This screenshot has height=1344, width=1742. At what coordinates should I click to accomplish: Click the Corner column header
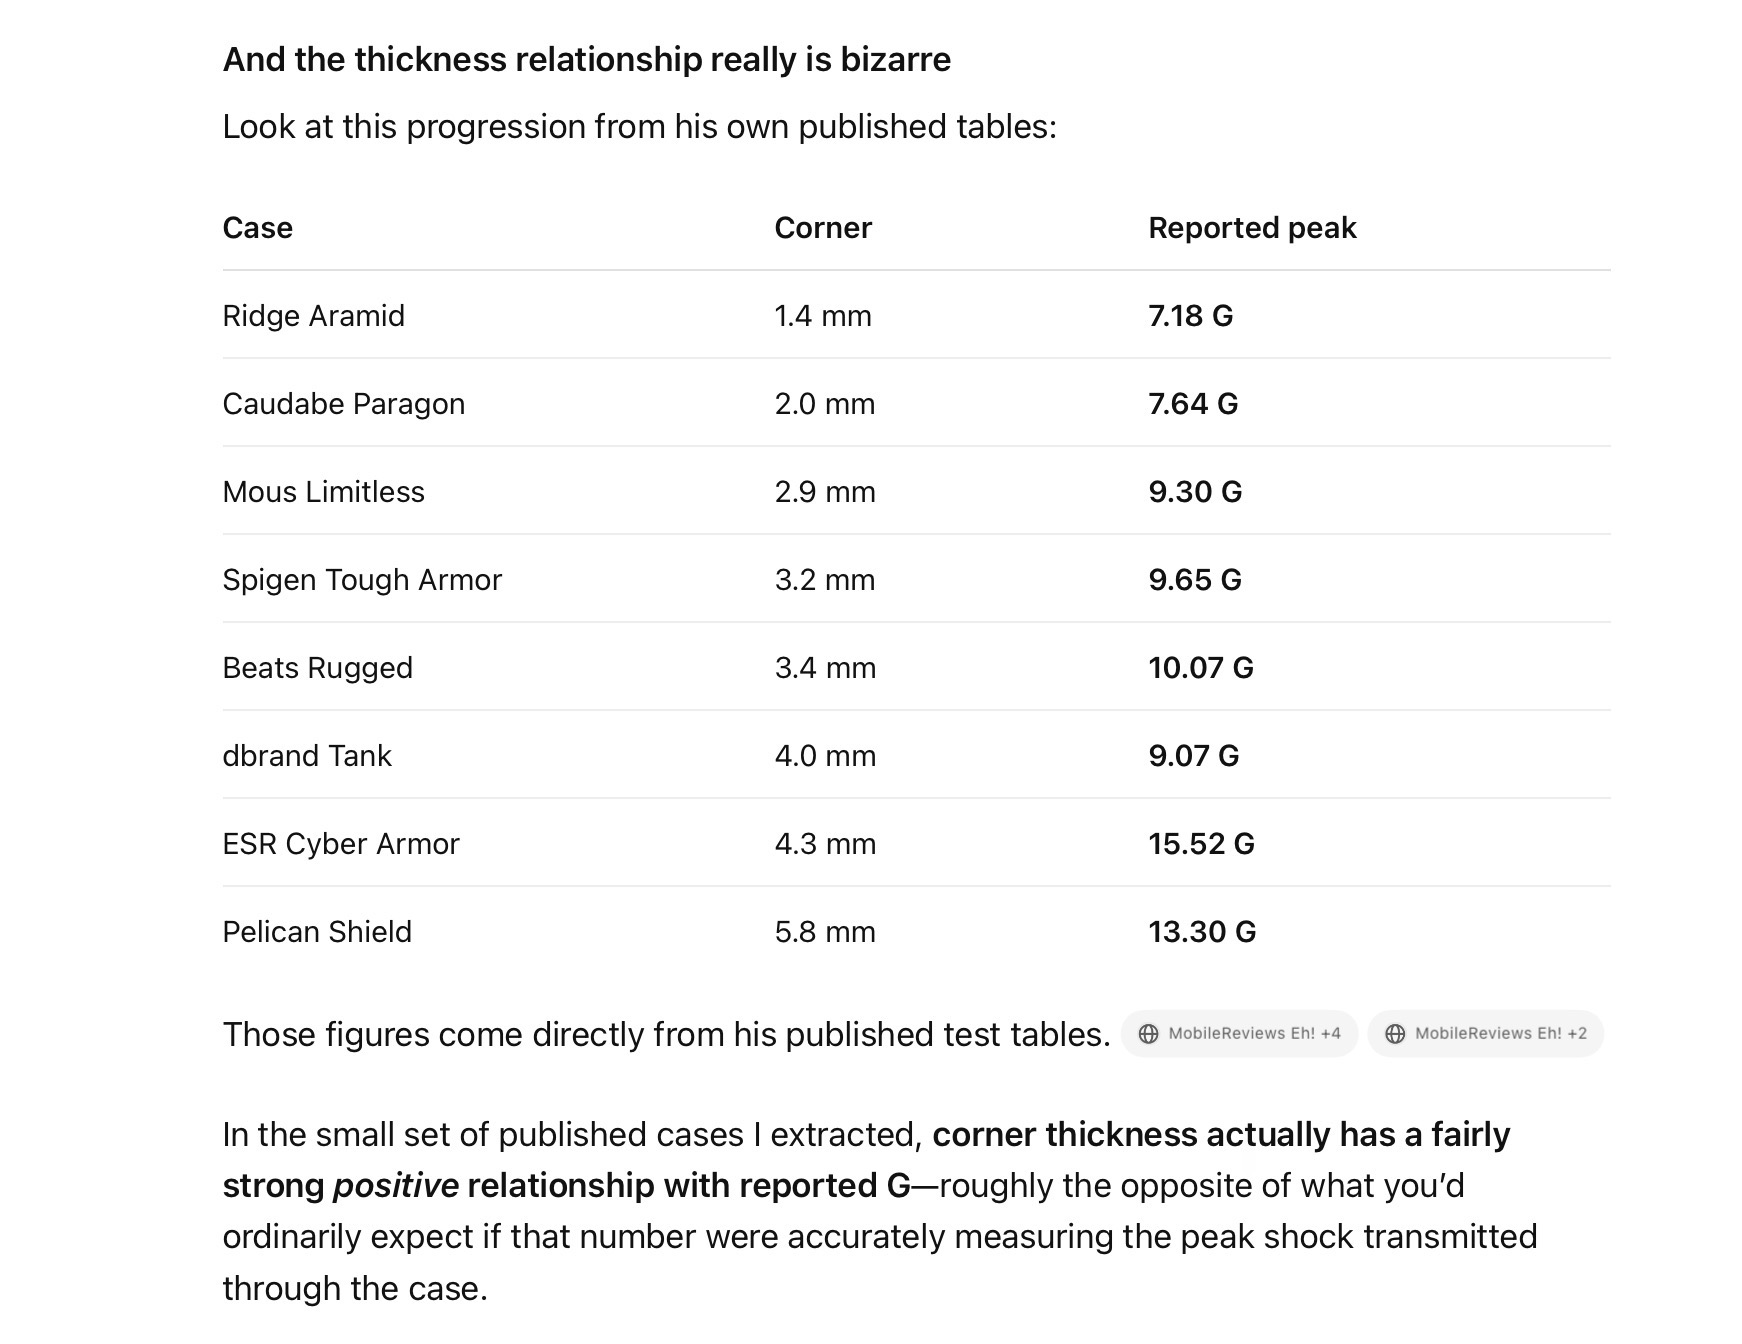click(823, 228)
